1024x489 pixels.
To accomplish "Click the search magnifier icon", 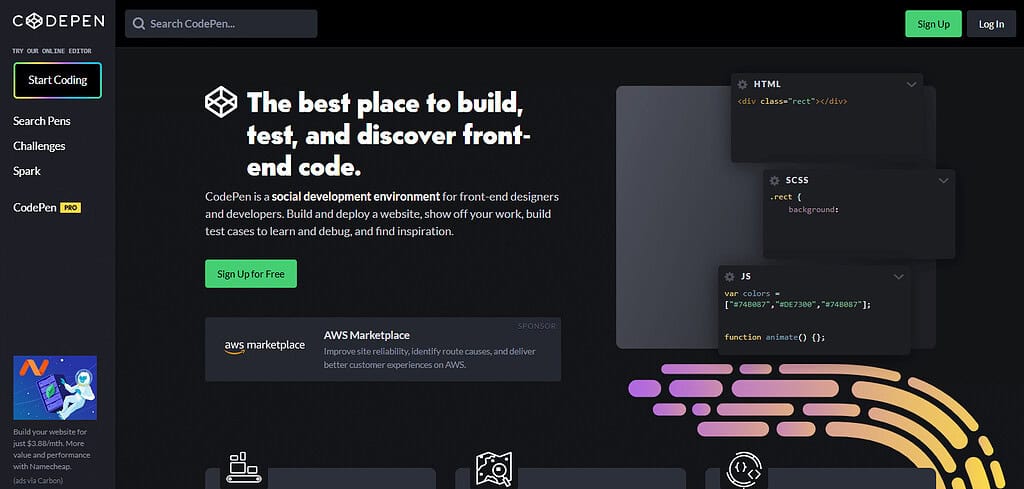I will pos(138,24).
